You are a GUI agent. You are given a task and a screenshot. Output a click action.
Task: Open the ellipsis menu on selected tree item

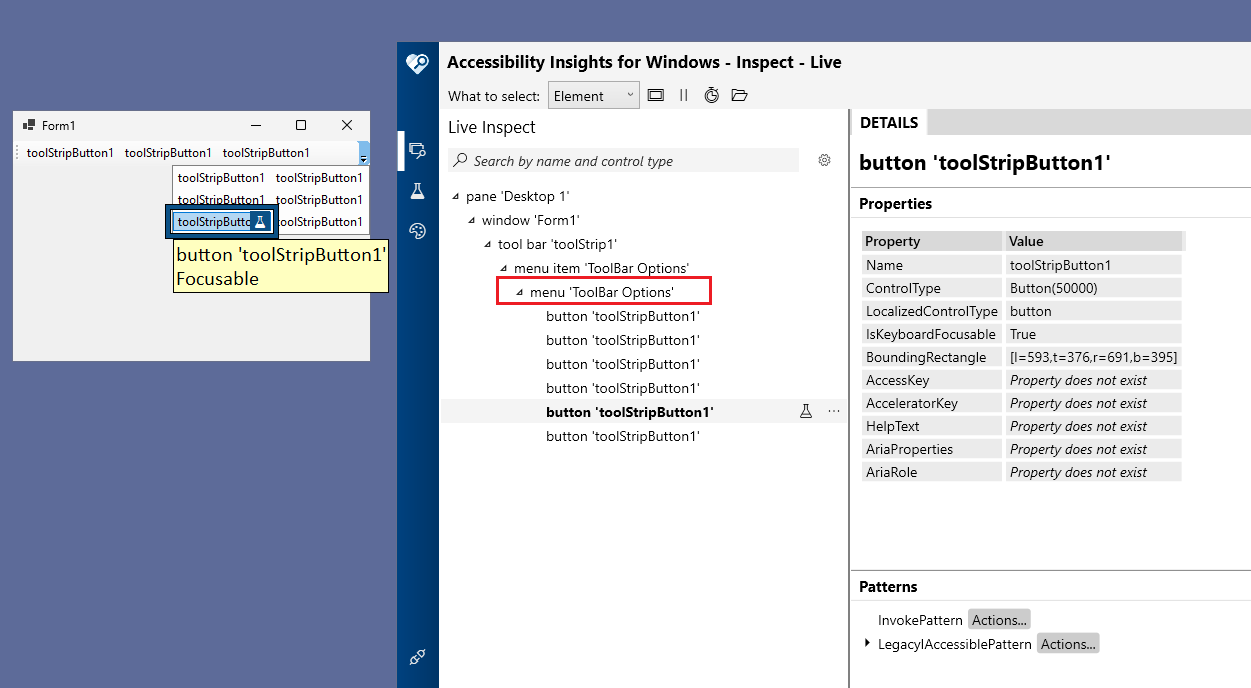(834, 410)
